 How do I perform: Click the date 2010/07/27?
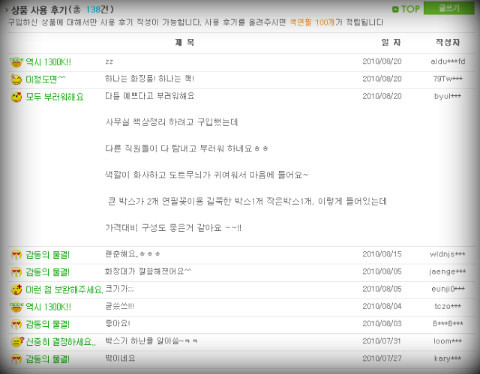(382, 358)
